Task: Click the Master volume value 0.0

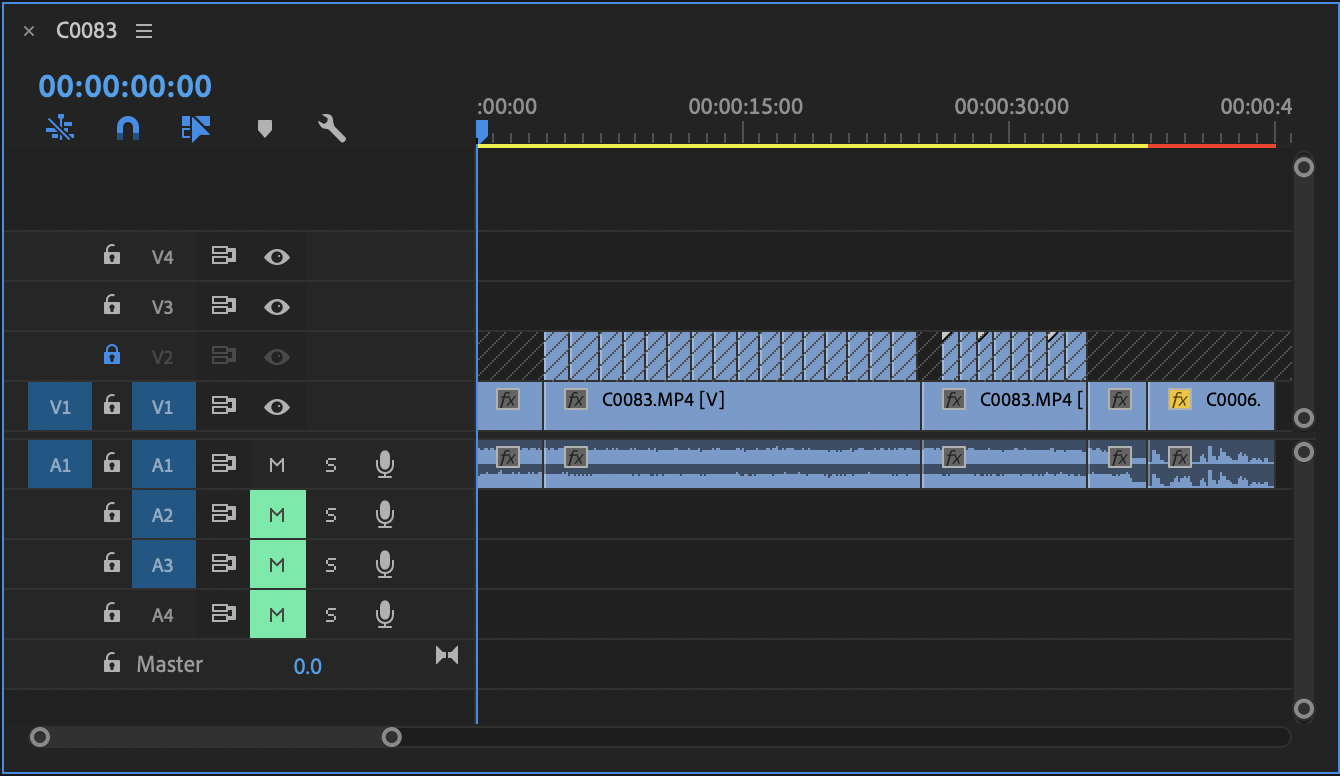Action: pos(307,666)
